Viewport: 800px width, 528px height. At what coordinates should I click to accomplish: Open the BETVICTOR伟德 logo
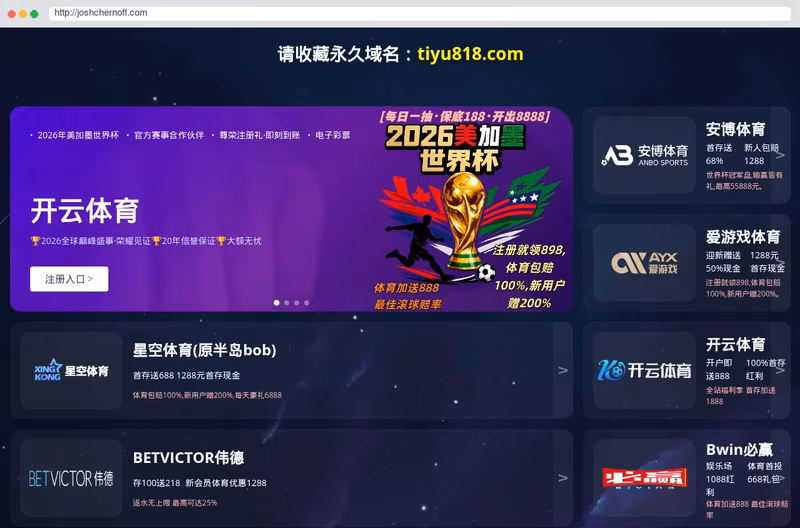(71, 478)
